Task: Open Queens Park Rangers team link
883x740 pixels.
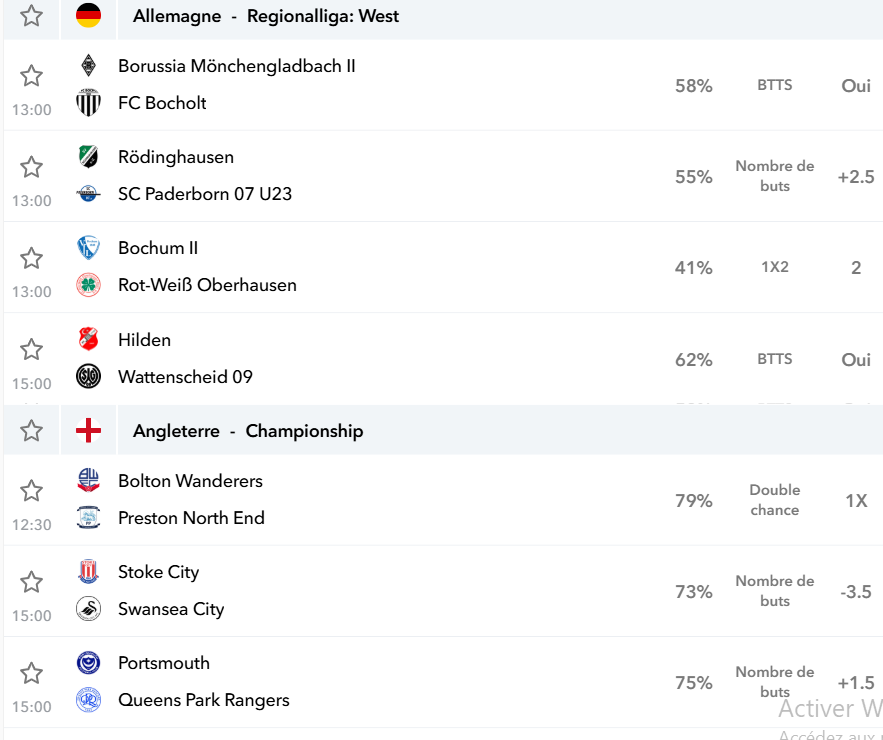Action: (204, 700)
